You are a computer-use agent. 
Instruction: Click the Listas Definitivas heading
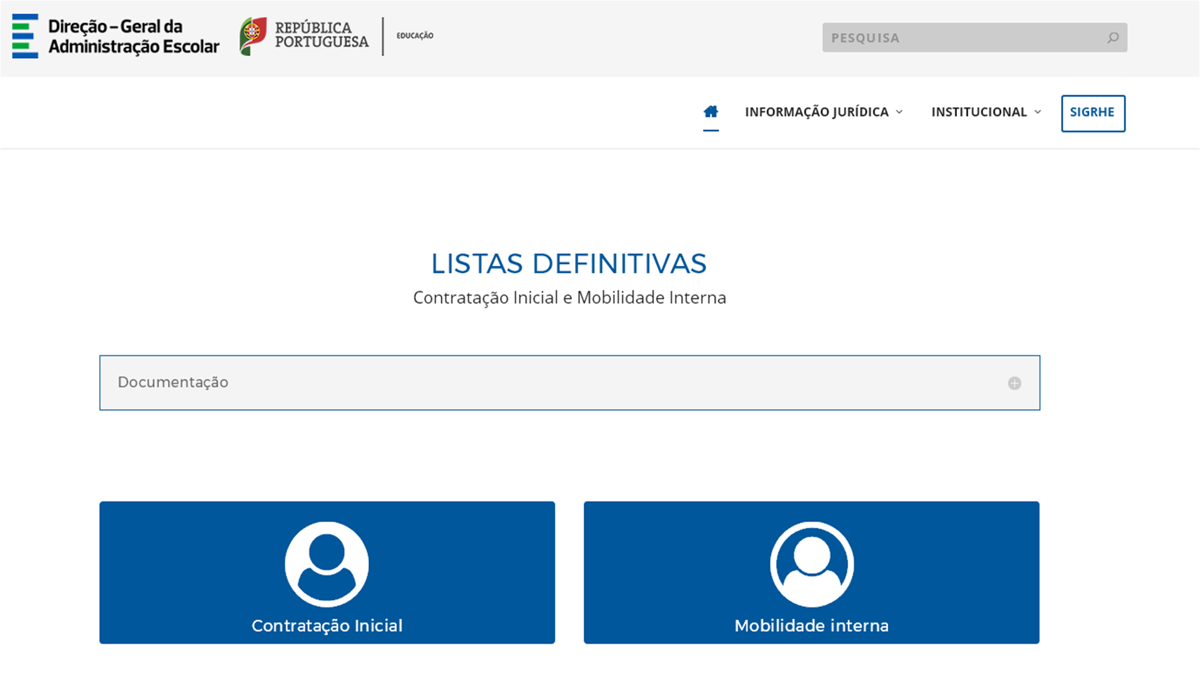point(569,264)
